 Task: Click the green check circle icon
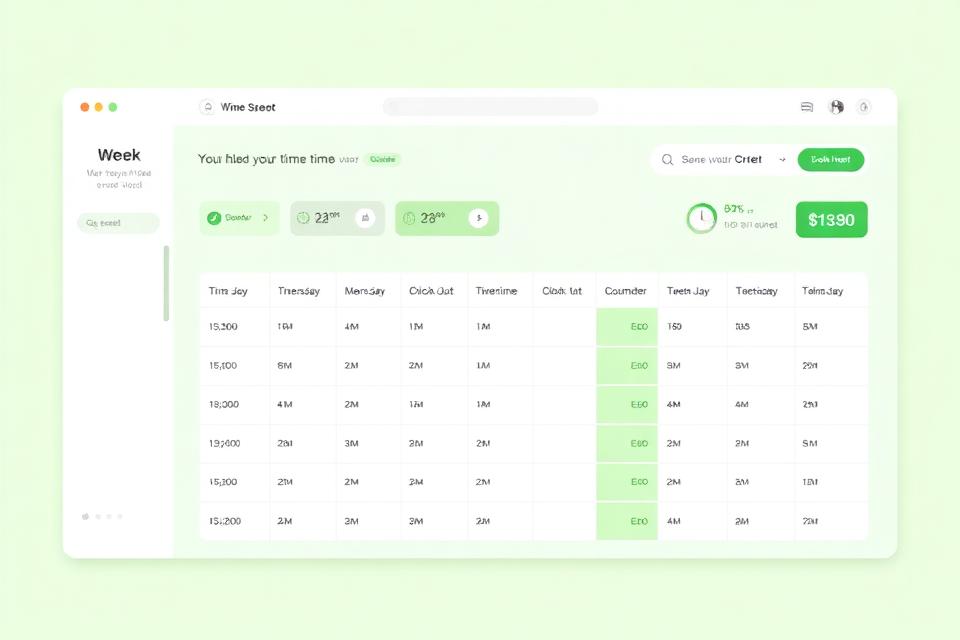214,218
